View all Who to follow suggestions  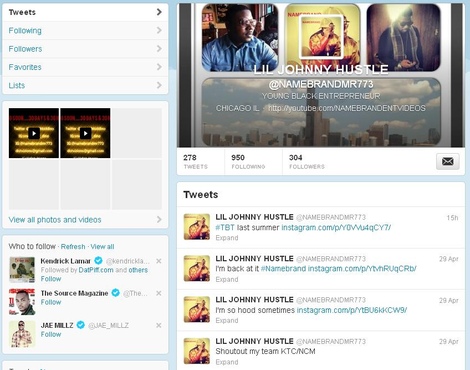102,247
